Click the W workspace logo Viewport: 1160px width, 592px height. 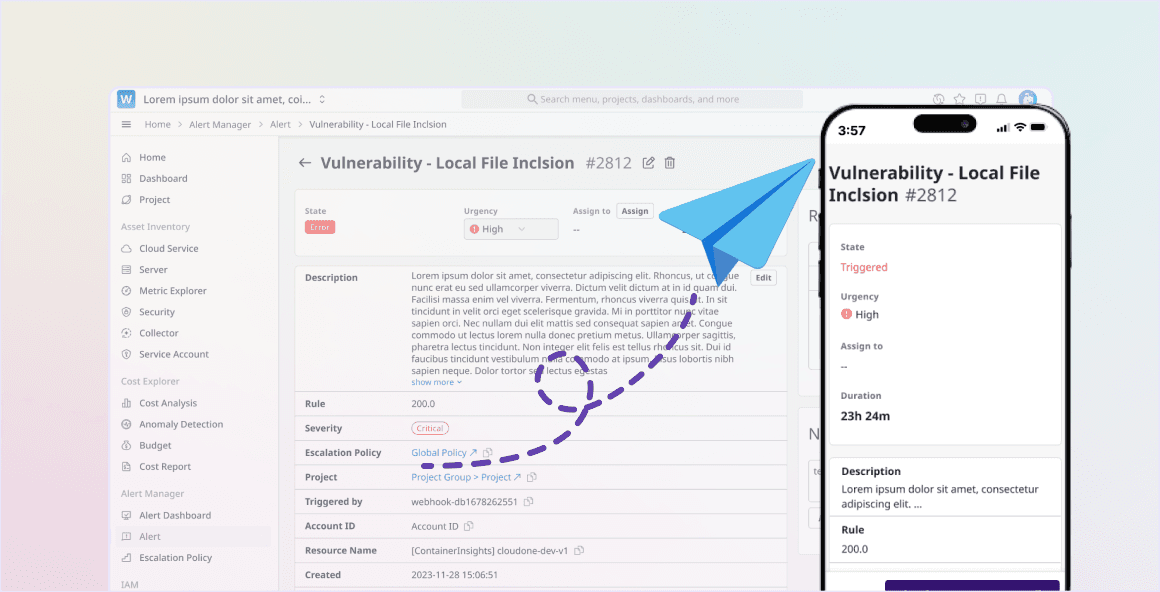pyautogui.click(x=126, y=99)
